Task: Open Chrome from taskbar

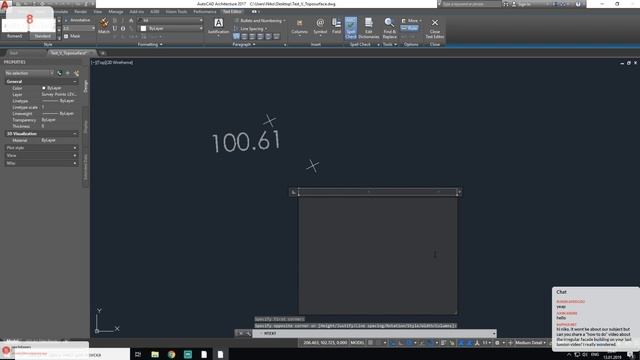Action: pos(171,354)
